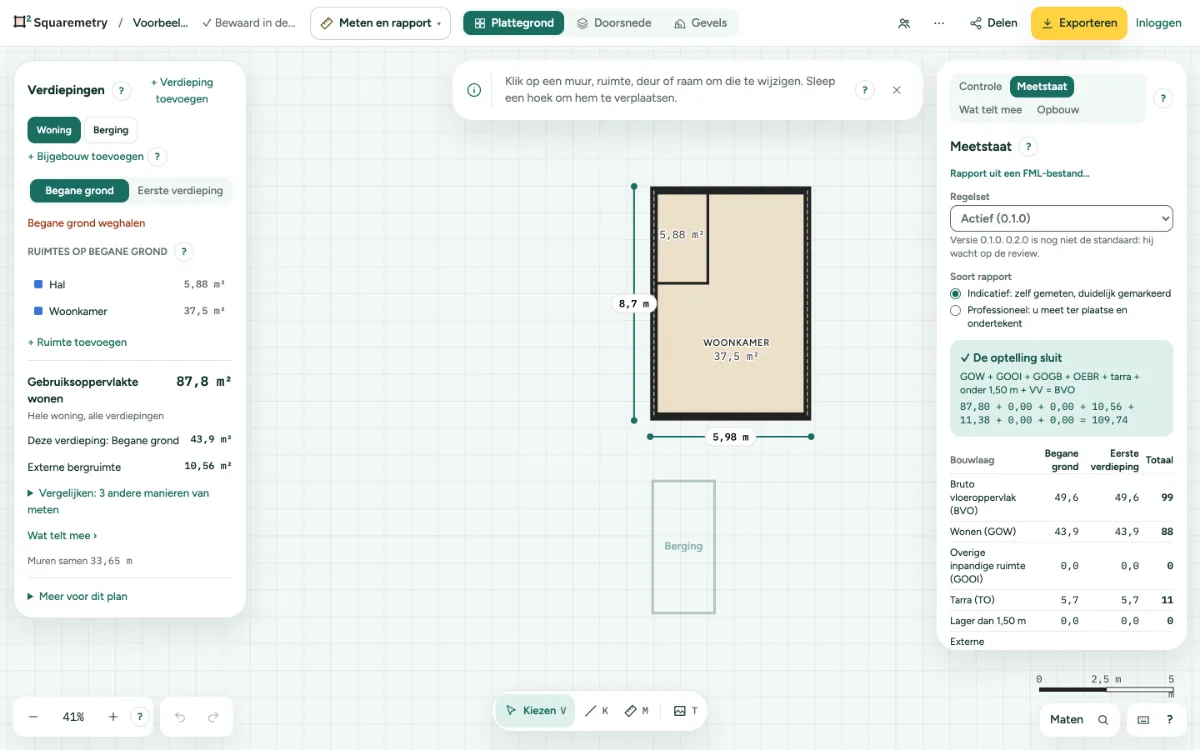Select the Woonkamer room row
This screenshot has width=1200, height=750.
coord(130,312)
